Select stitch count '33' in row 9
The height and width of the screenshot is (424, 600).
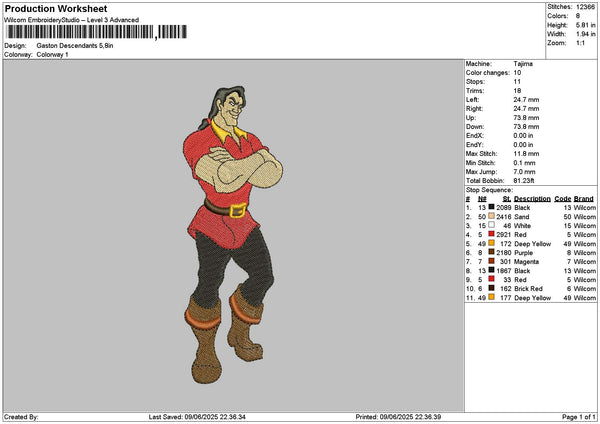pos(507,280)
